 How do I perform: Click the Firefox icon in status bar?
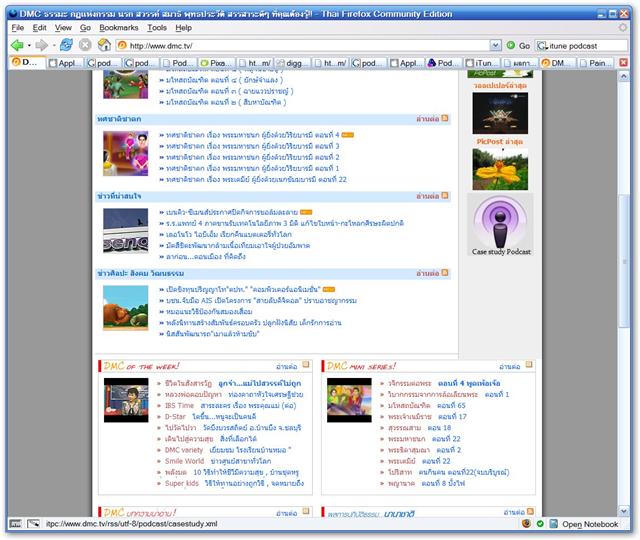point(526,524)
